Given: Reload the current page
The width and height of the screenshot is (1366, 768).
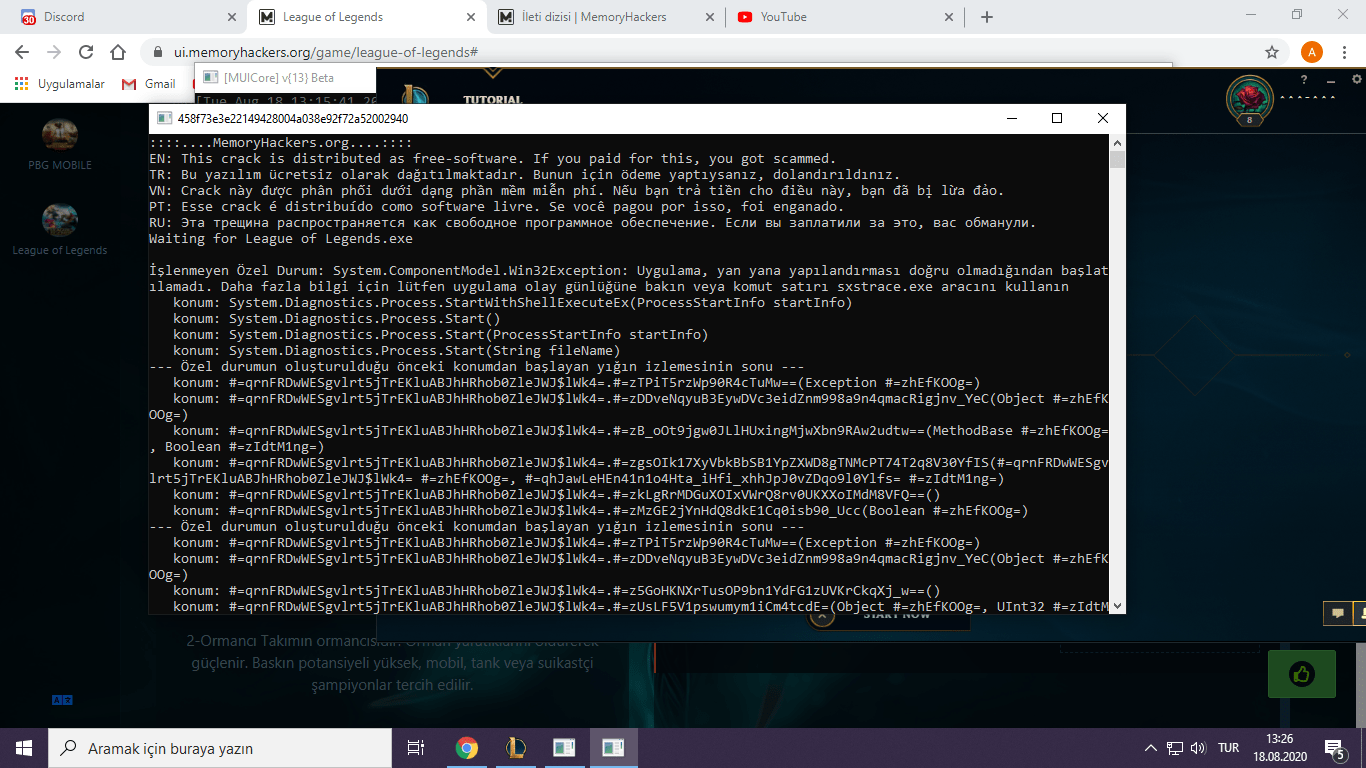Looking at the screenshot, I should (86, 52).
